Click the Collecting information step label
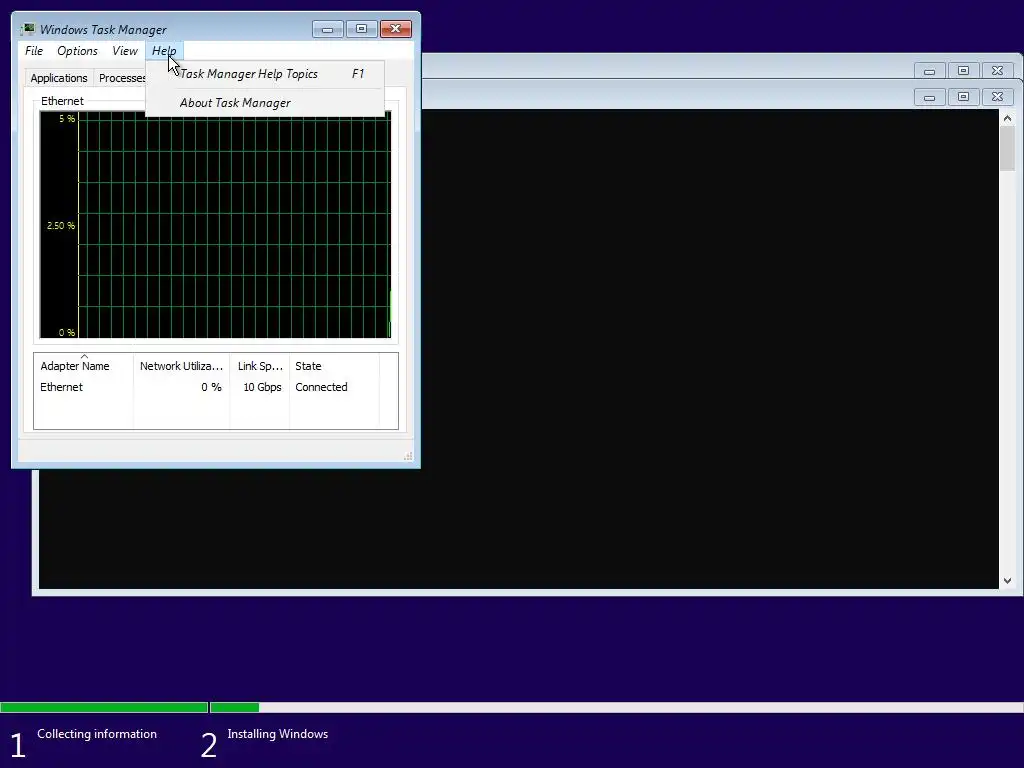Screen dimensions: 1024x768 tap(97, 734)
